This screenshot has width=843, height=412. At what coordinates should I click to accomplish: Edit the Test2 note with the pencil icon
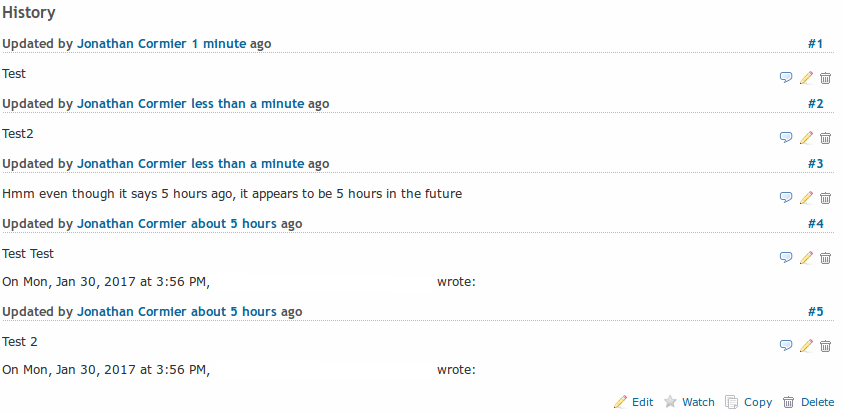(806, 138)
